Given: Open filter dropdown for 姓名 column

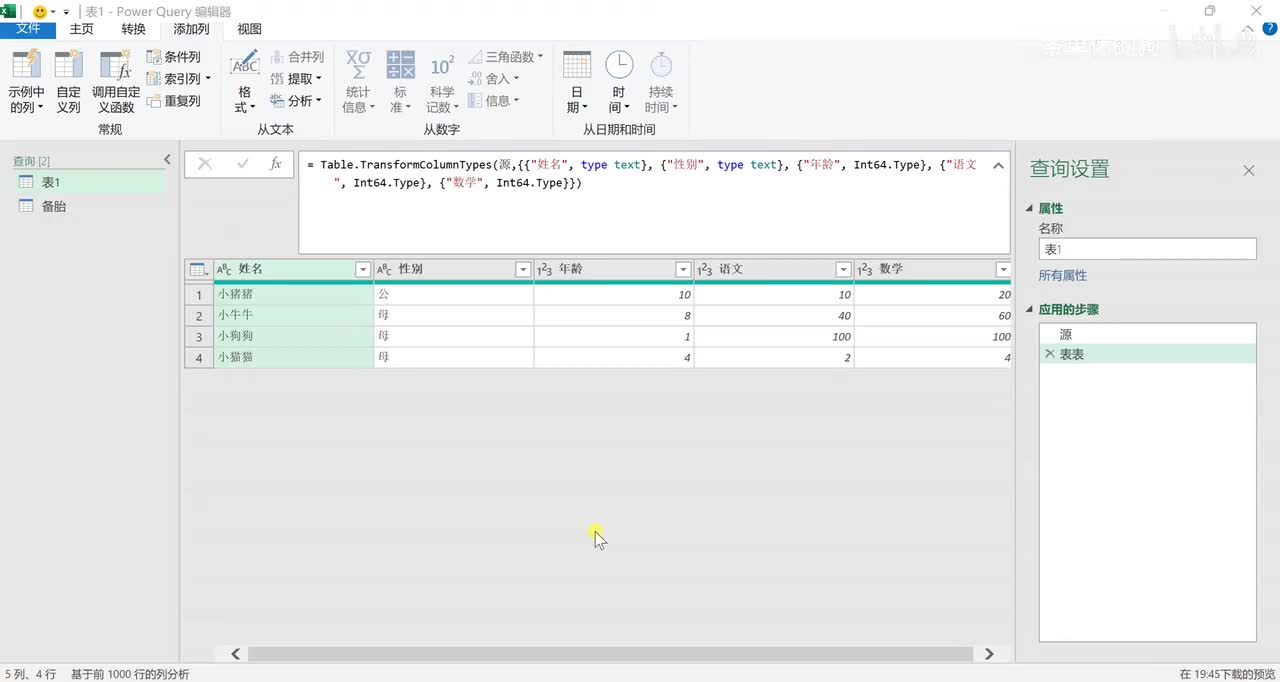Looking at the screenshot, I should click(x=363, y=270).
